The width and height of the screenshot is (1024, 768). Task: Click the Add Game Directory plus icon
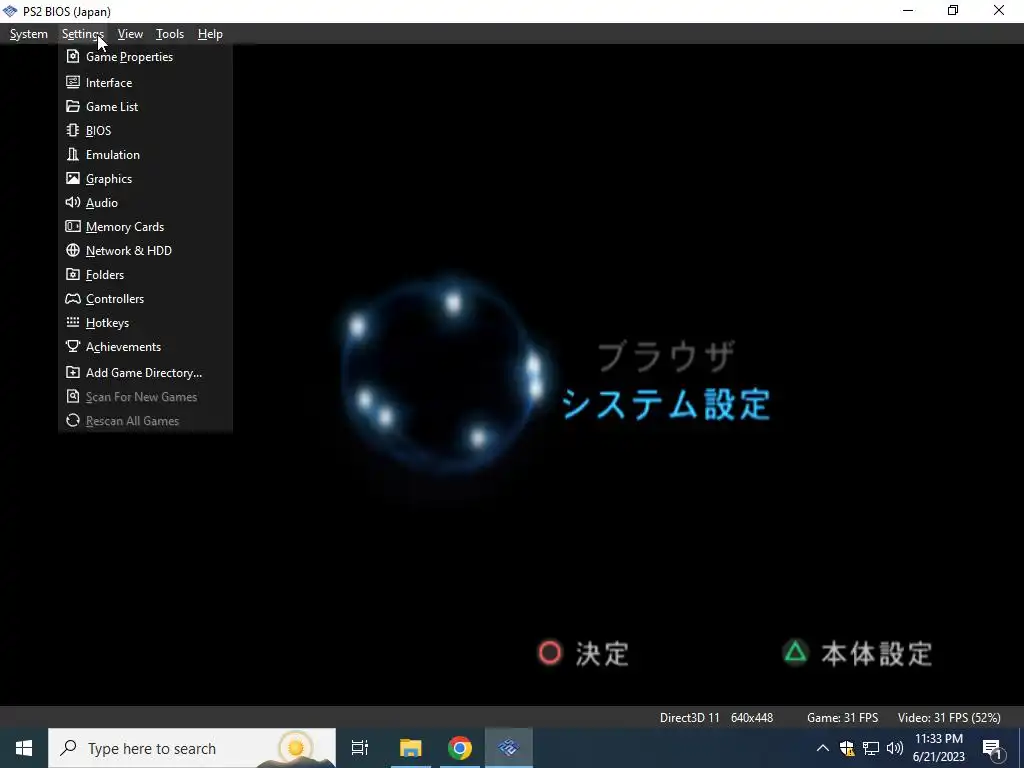tap(73, 373)
